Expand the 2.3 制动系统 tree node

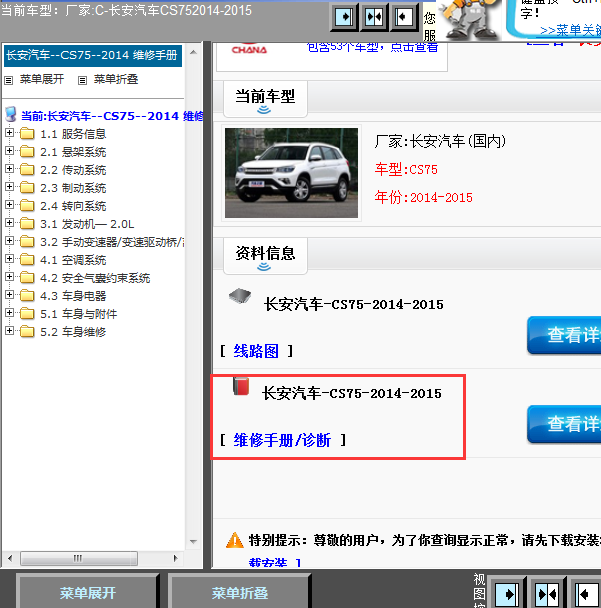pos(9,187)
